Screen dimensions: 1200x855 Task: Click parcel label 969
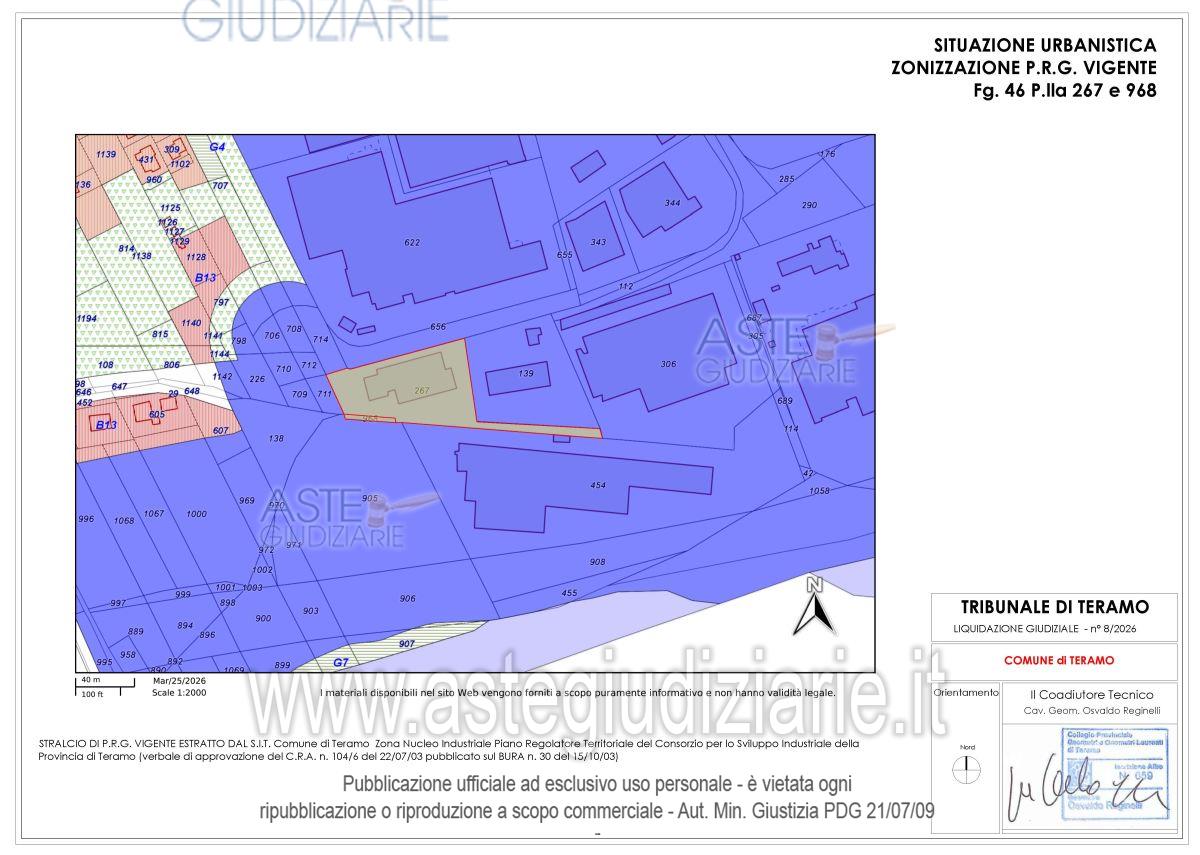[x=247, y=500]
